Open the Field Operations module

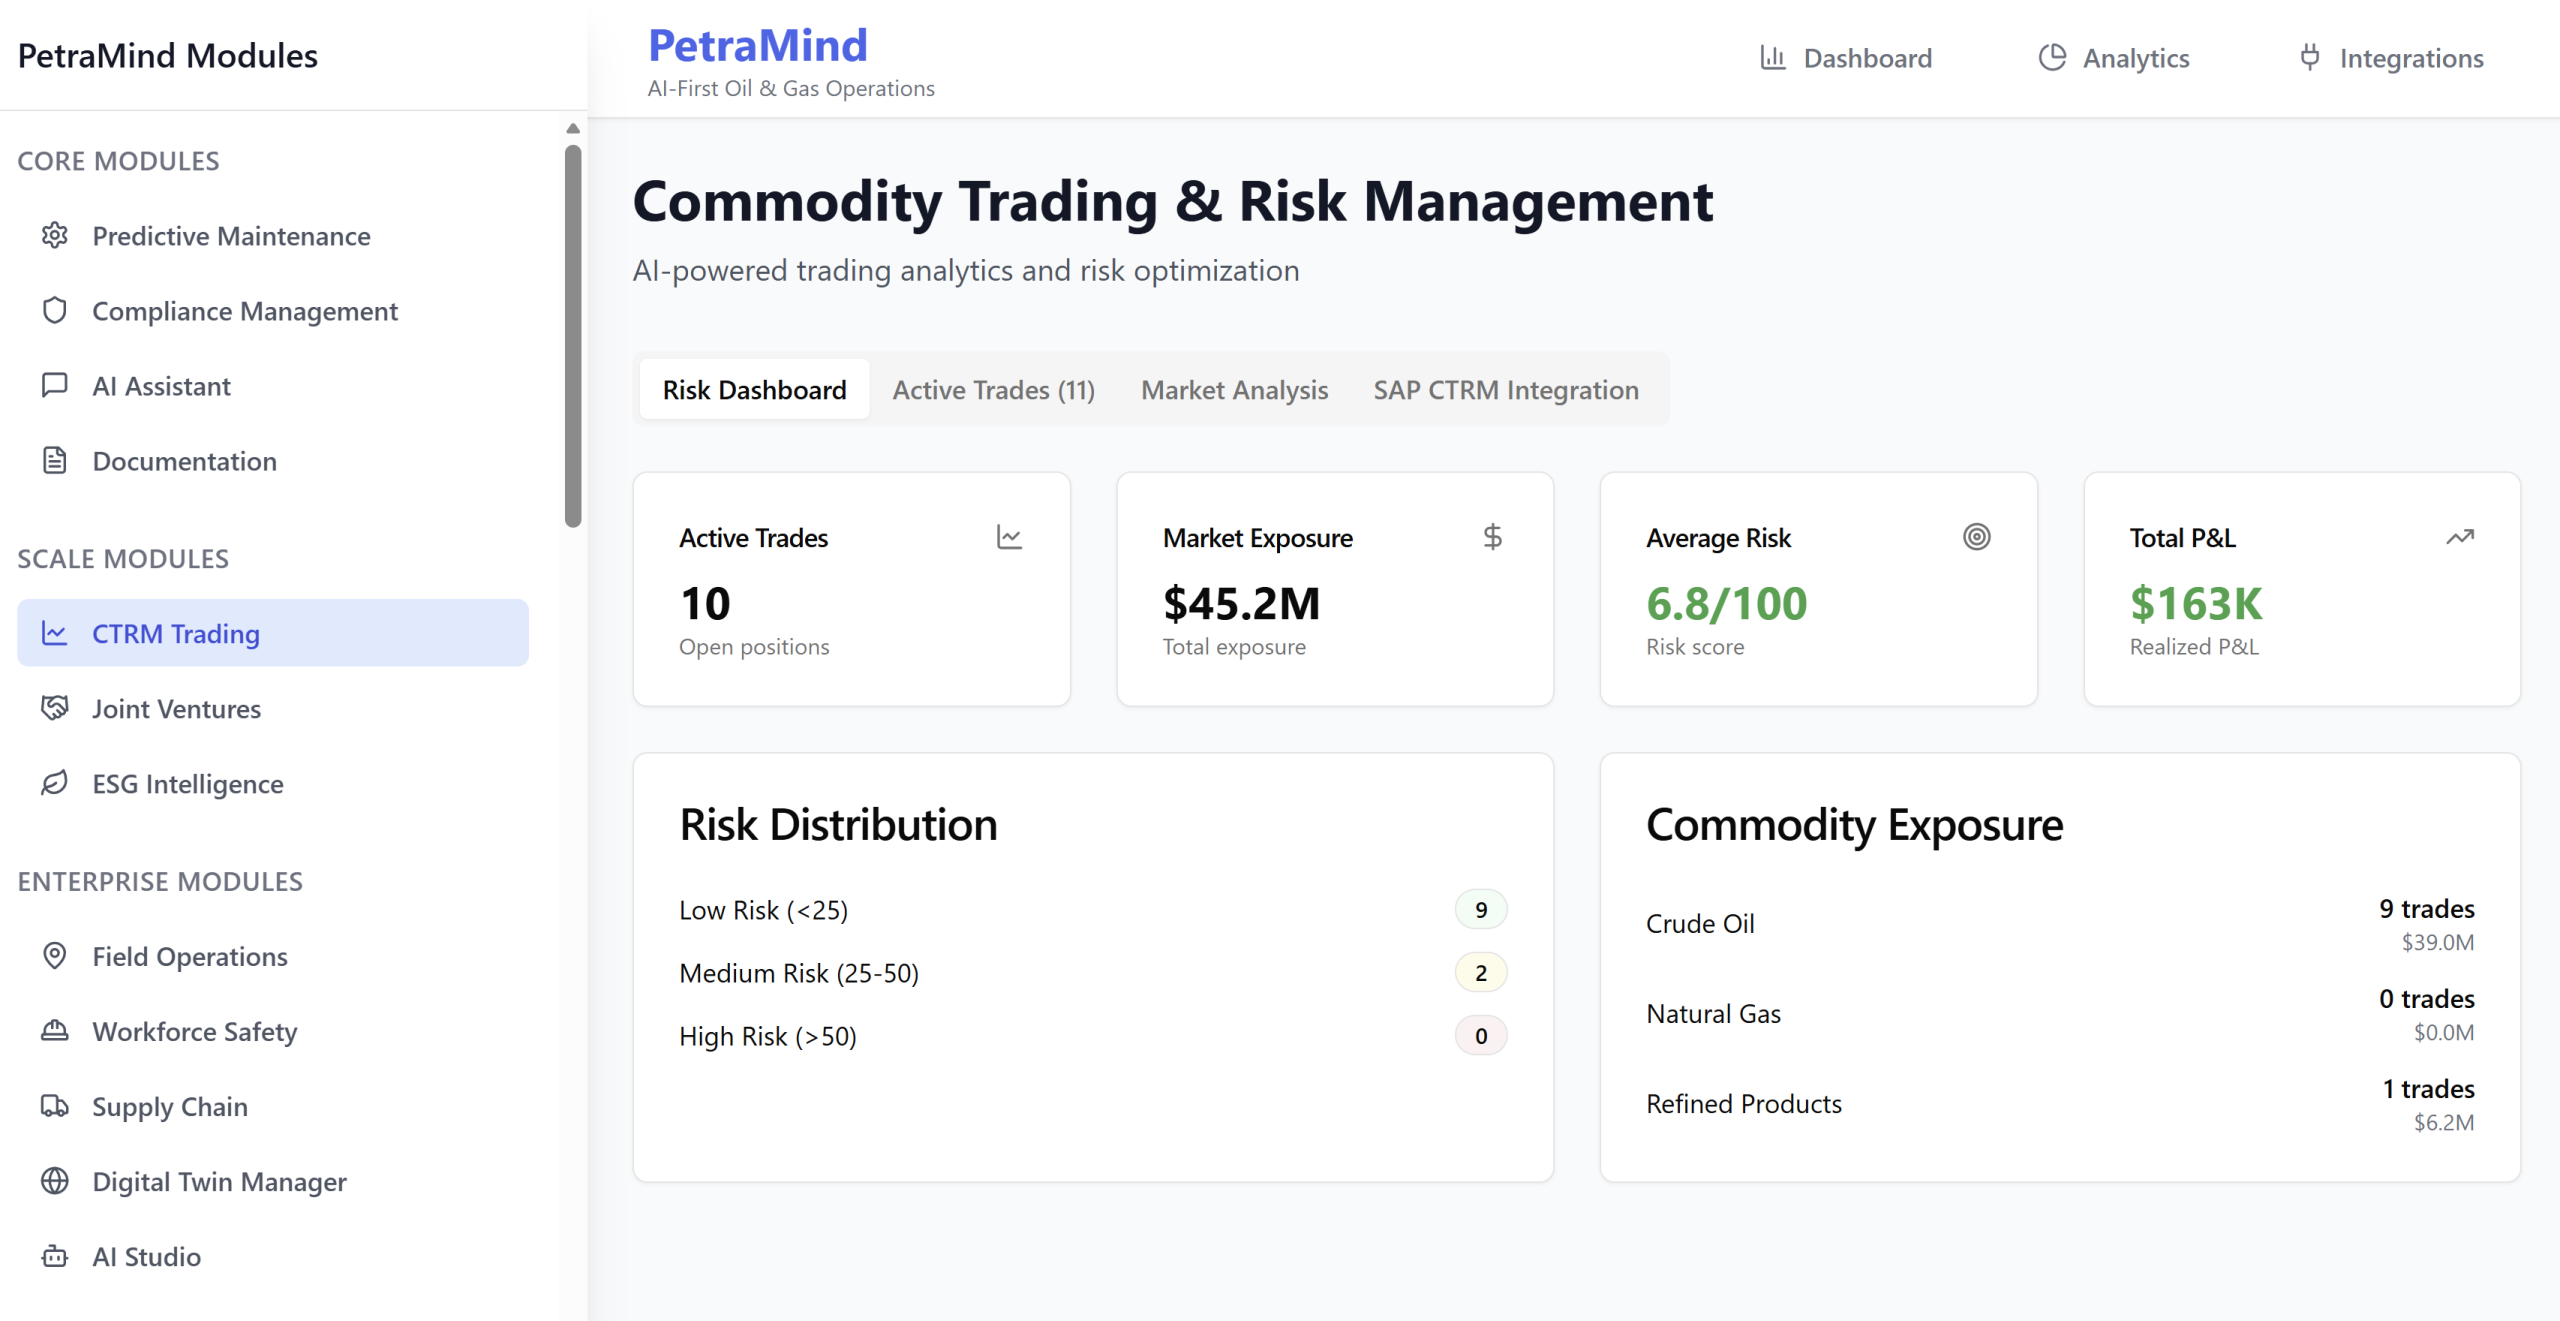pyautogui.click(x=189, y=956)
